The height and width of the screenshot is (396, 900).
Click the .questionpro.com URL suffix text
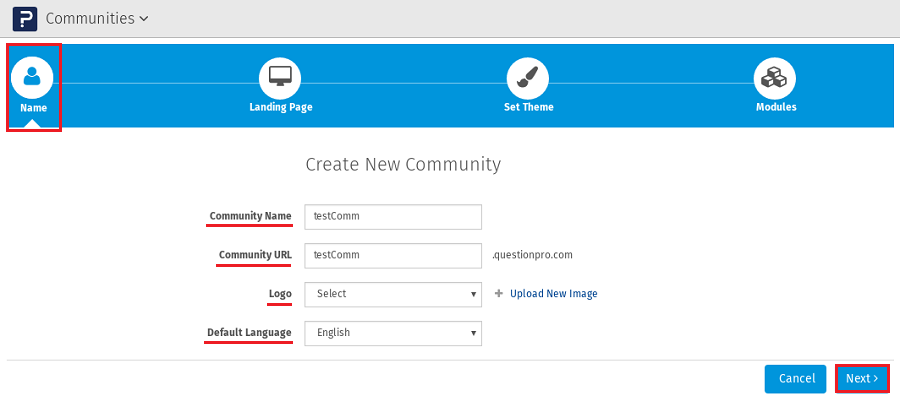pos(533,255)
